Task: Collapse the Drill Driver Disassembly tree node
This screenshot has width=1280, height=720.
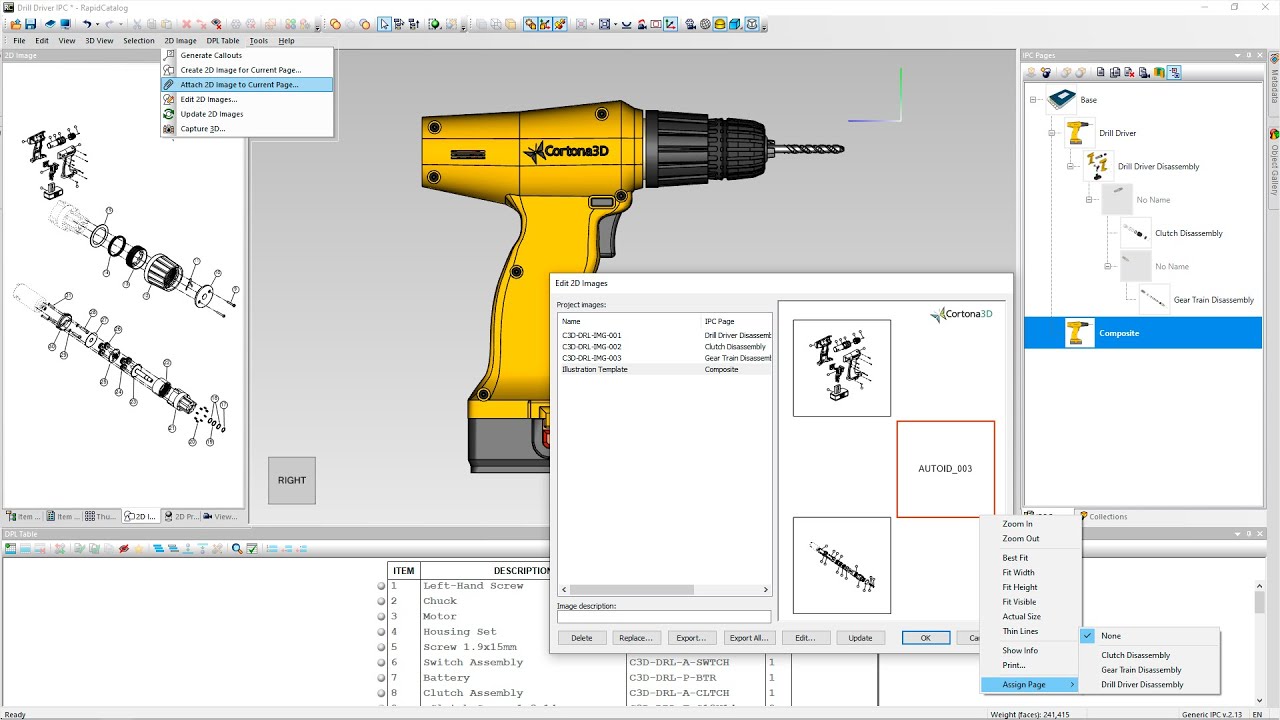Action: (1070, 166)
